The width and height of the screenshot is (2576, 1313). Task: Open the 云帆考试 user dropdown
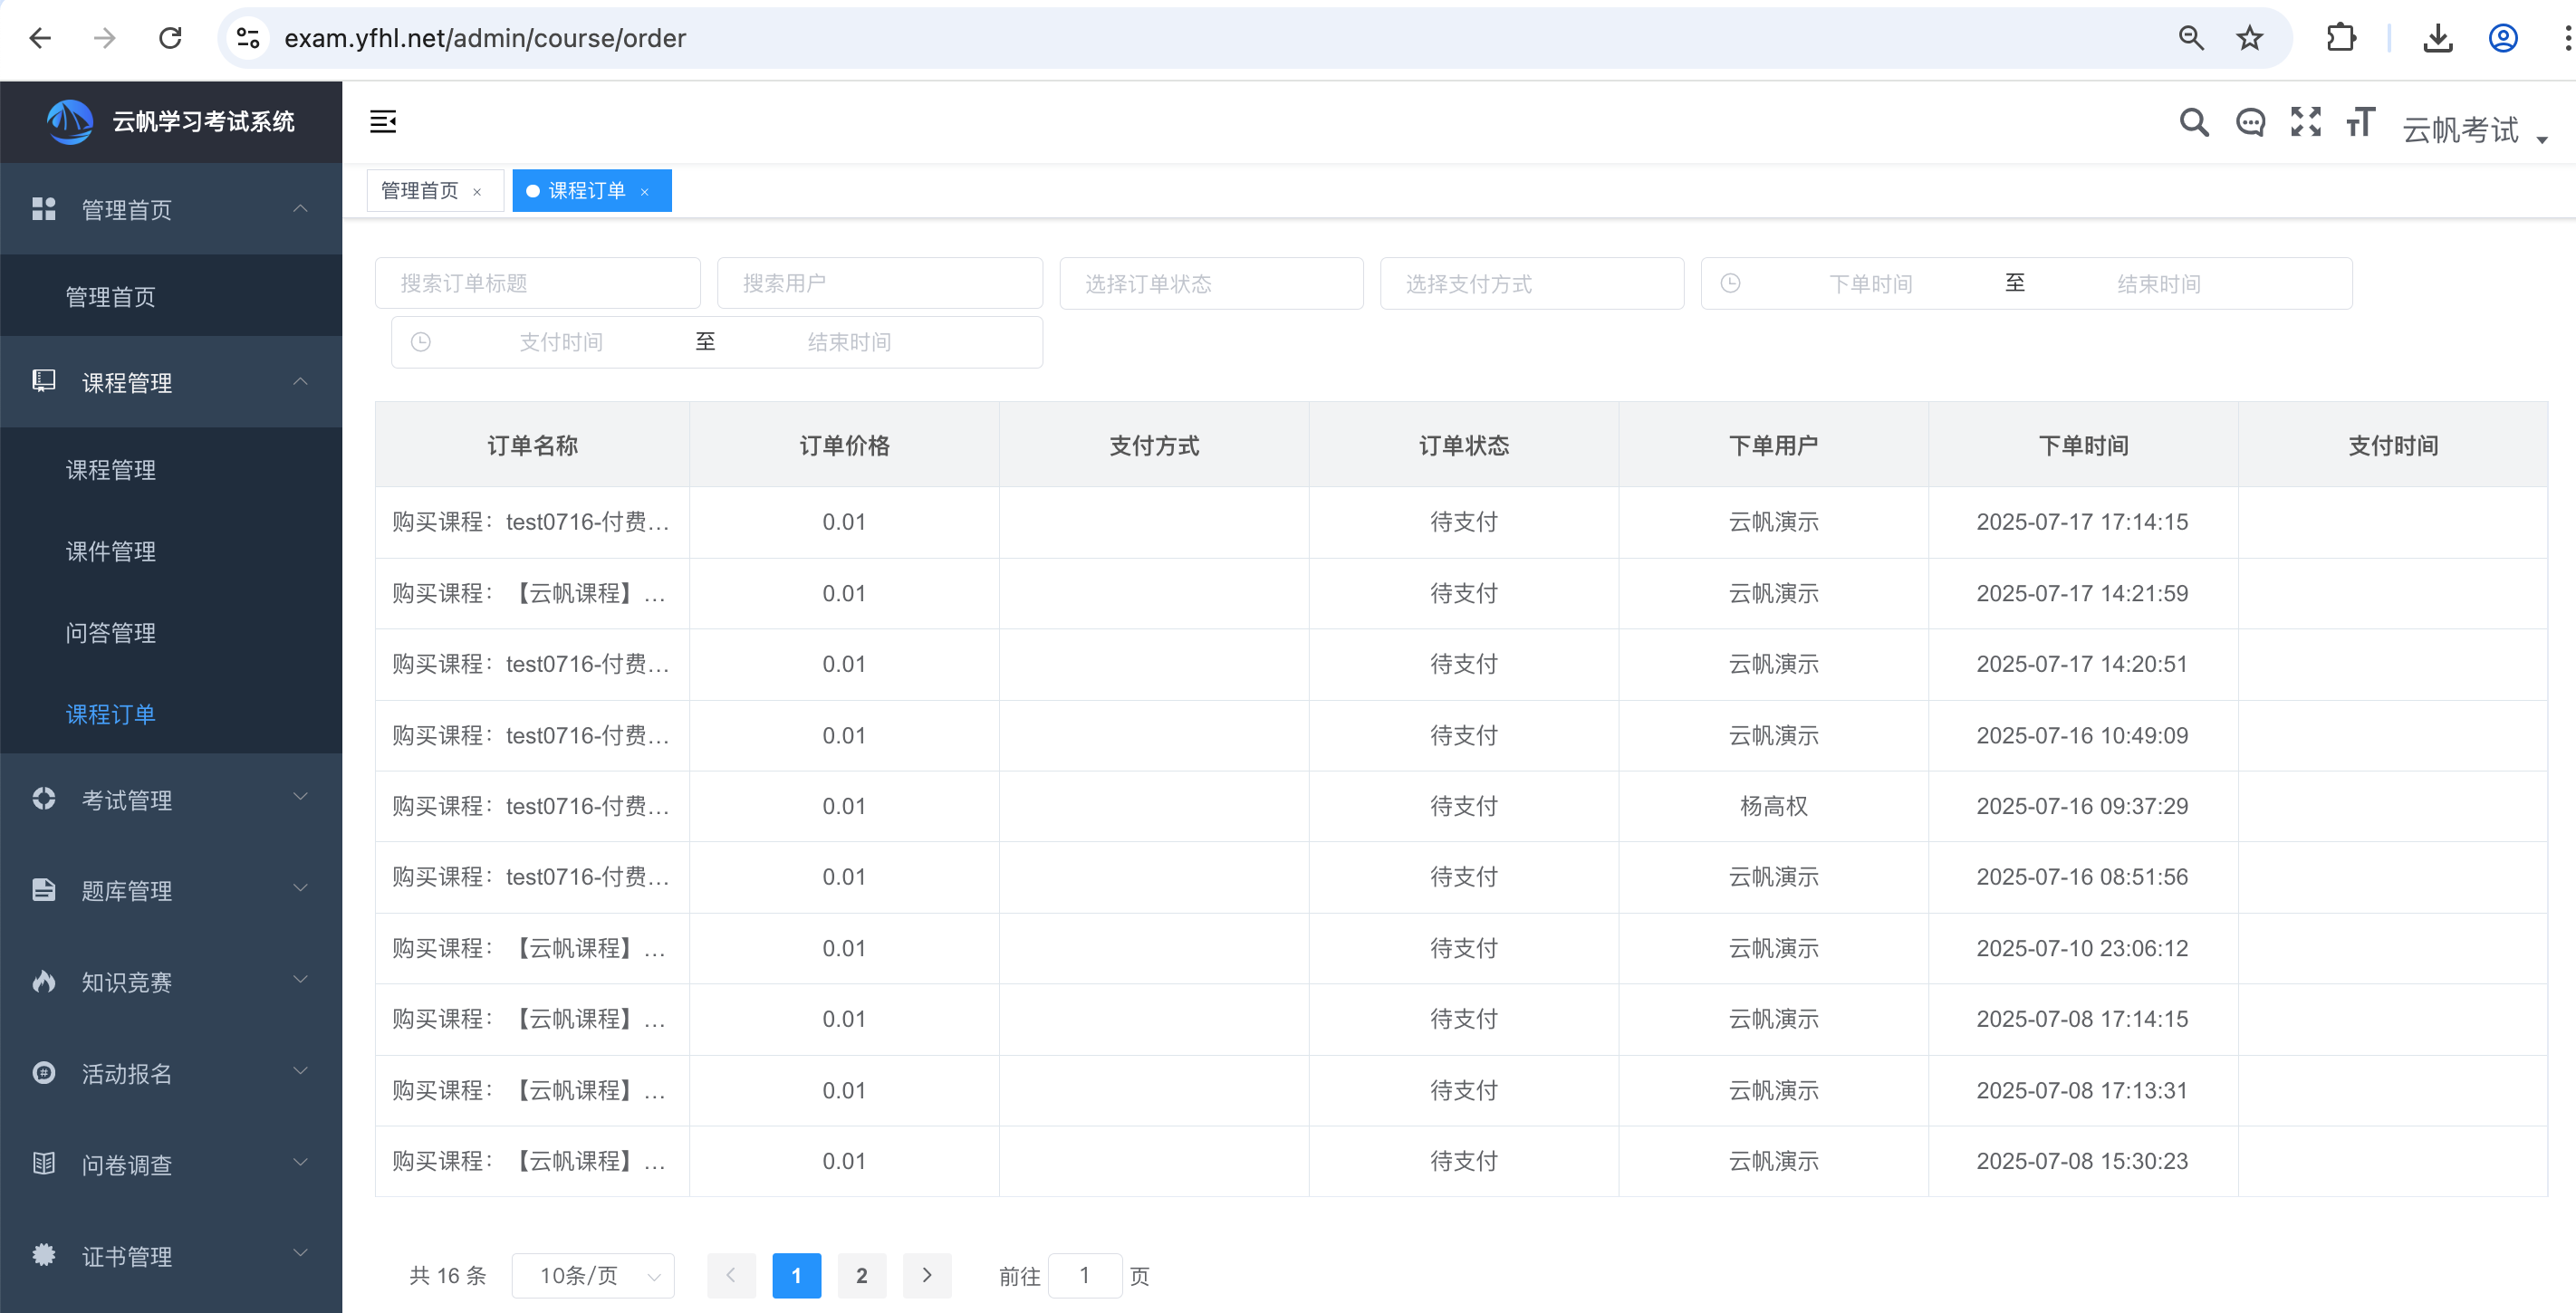point(2475,130)
